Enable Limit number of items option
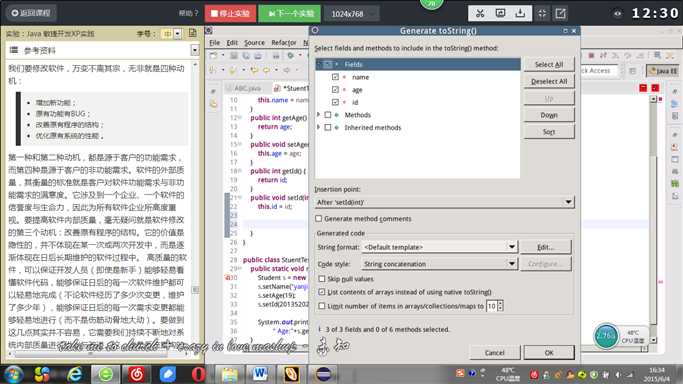This screenshot has height=384, width=683. click(322, 306)
